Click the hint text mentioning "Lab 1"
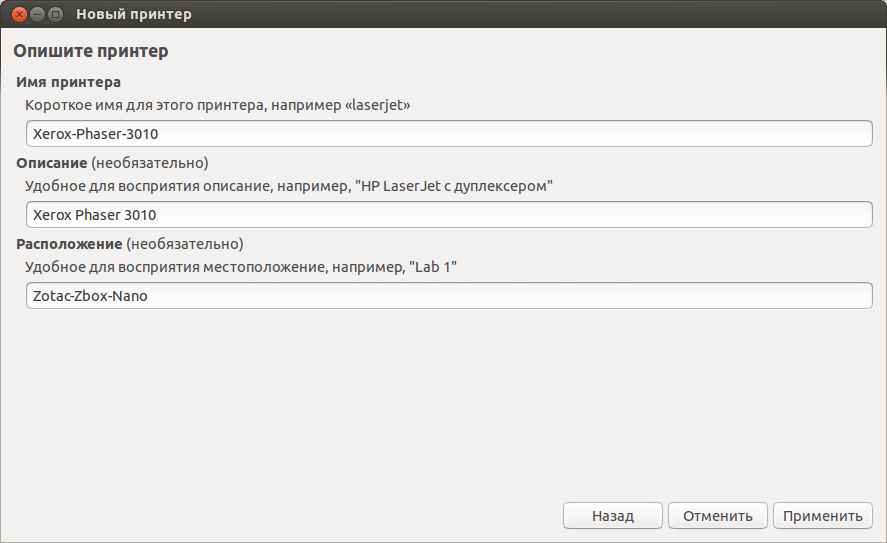 (x=241, y=266)
